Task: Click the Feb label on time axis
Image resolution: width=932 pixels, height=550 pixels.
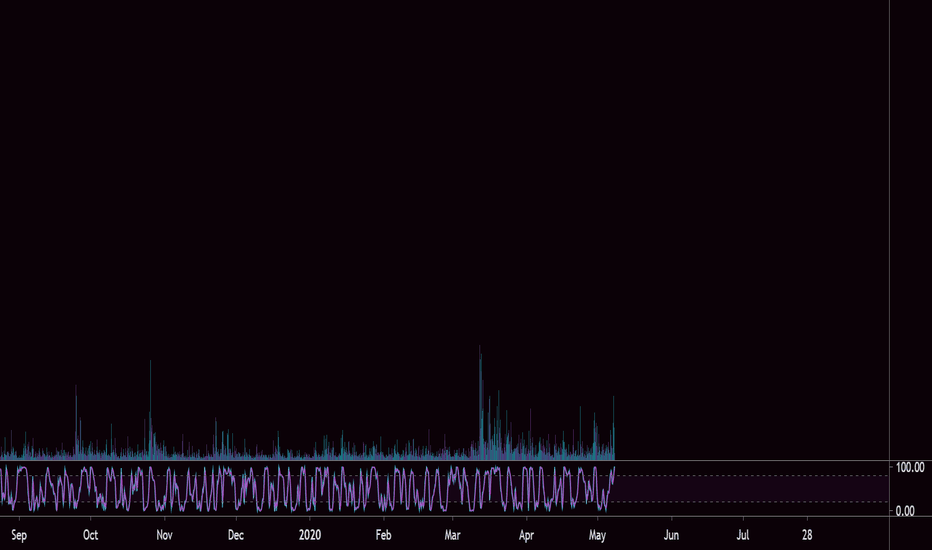Action: click(383, 535)
